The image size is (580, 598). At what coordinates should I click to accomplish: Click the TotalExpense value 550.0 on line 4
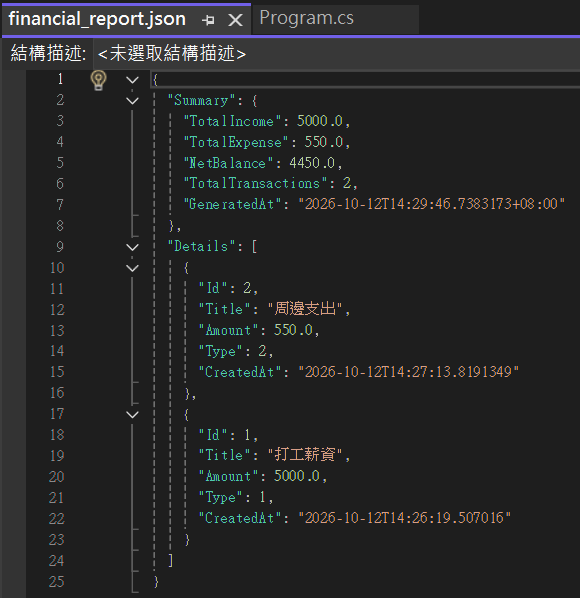click(x=323, y=142)
